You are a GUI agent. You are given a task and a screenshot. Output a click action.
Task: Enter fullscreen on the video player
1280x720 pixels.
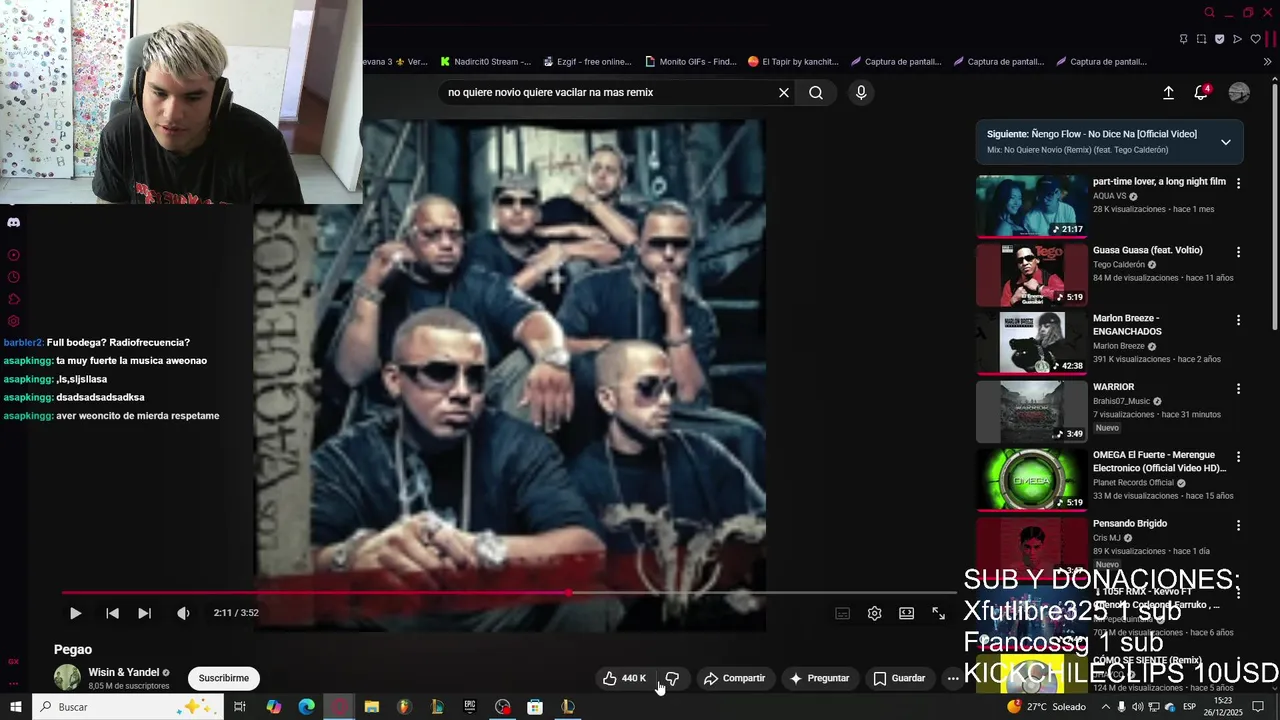[938, 613]
